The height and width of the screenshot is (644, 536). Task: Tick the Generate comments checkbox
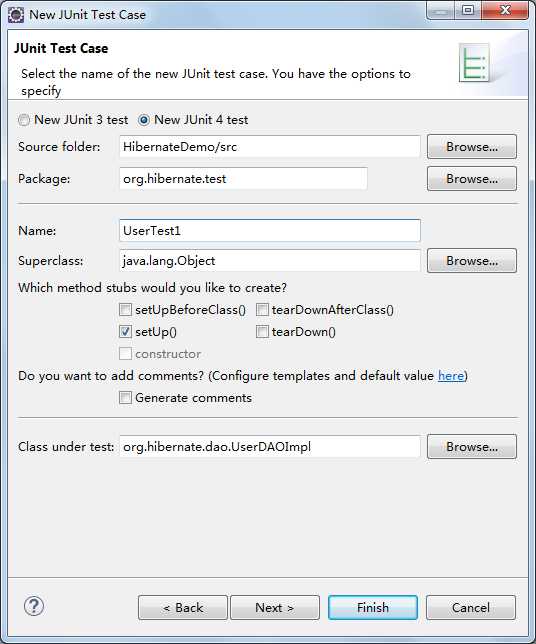125,398
